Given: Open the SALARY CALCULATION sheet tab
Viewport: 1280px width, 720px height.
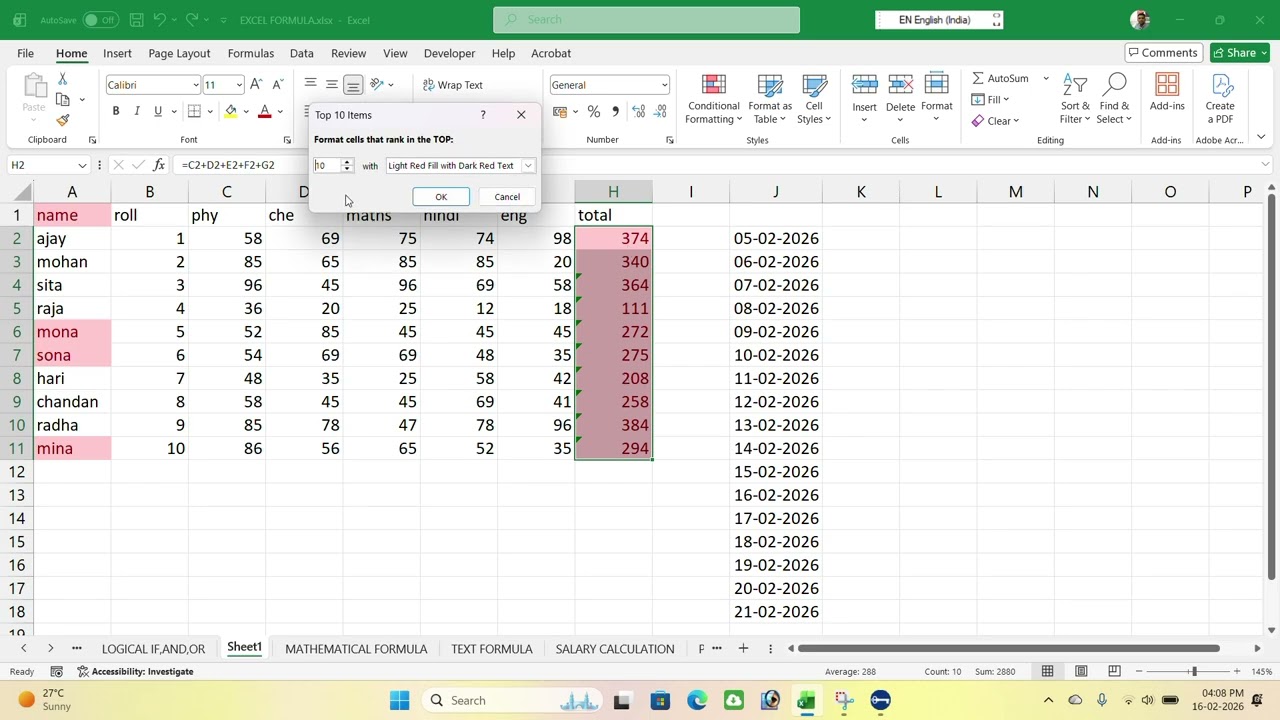Looking at the screenshot, I should pyautogui.click(x=615, y=649).
